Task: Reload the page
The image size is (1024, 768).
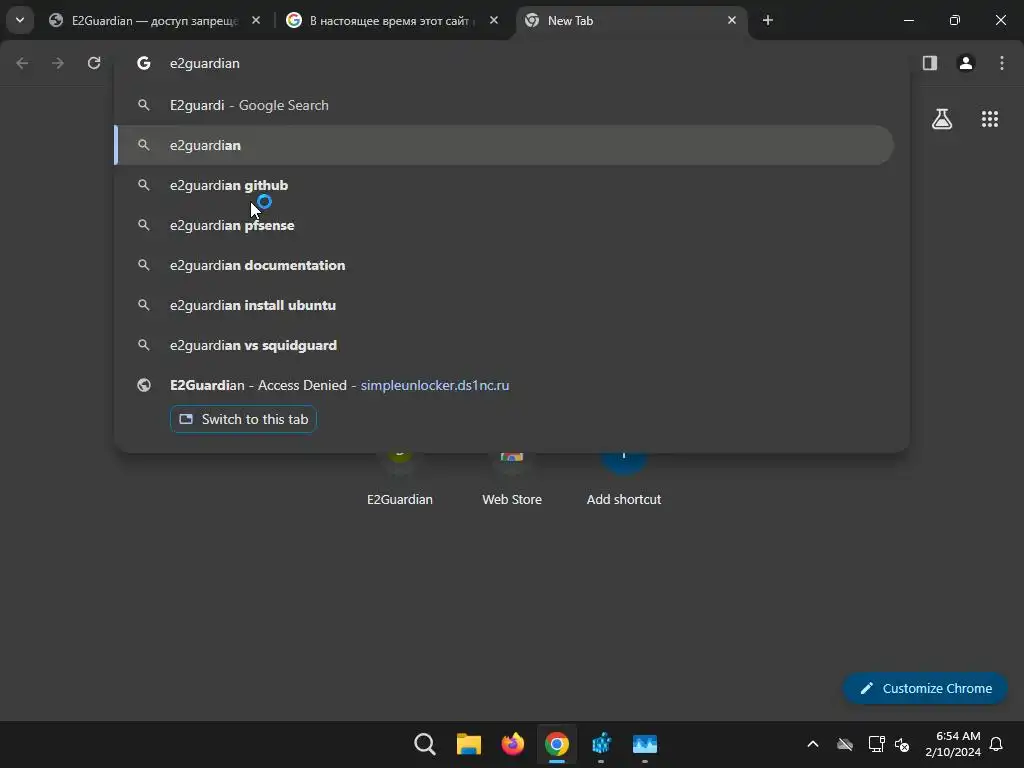Action: tap(94, 63)
